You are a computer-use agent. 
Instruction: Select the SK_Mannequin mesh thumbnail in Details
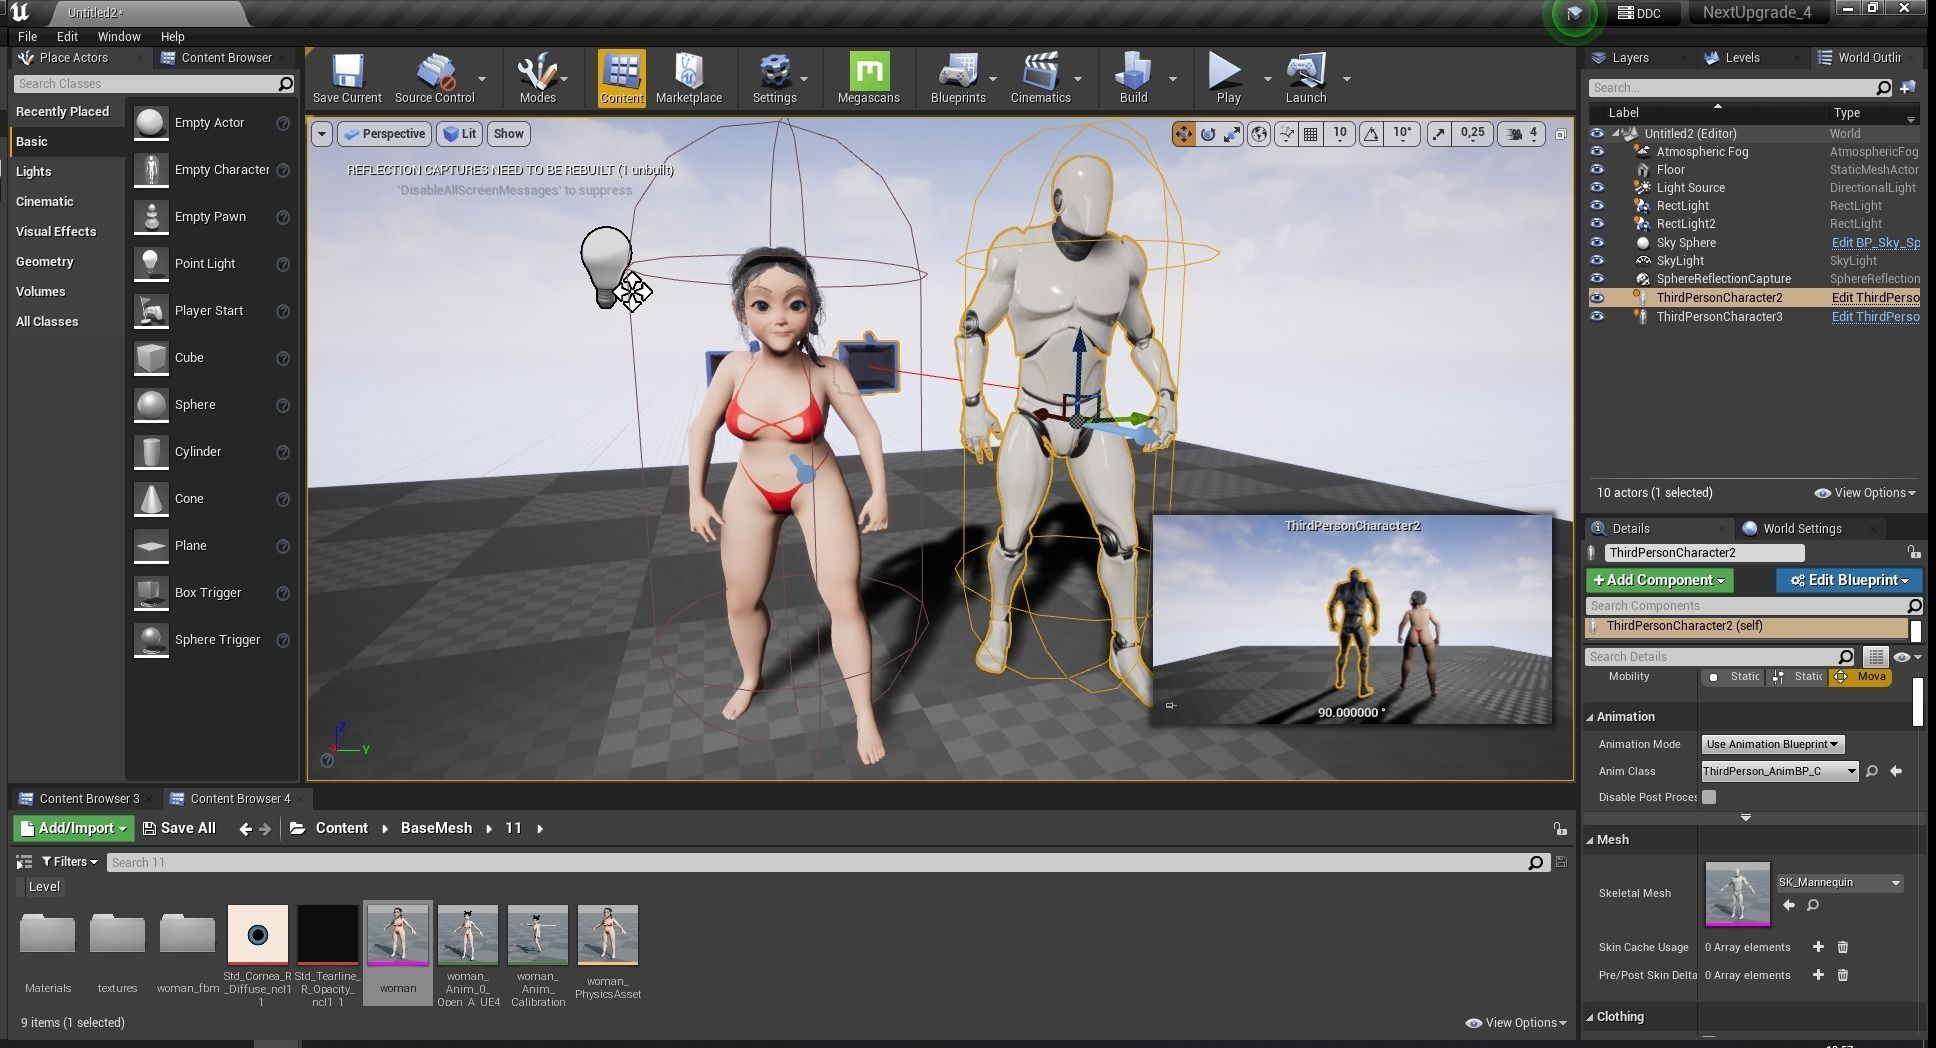click(1737, 894)
